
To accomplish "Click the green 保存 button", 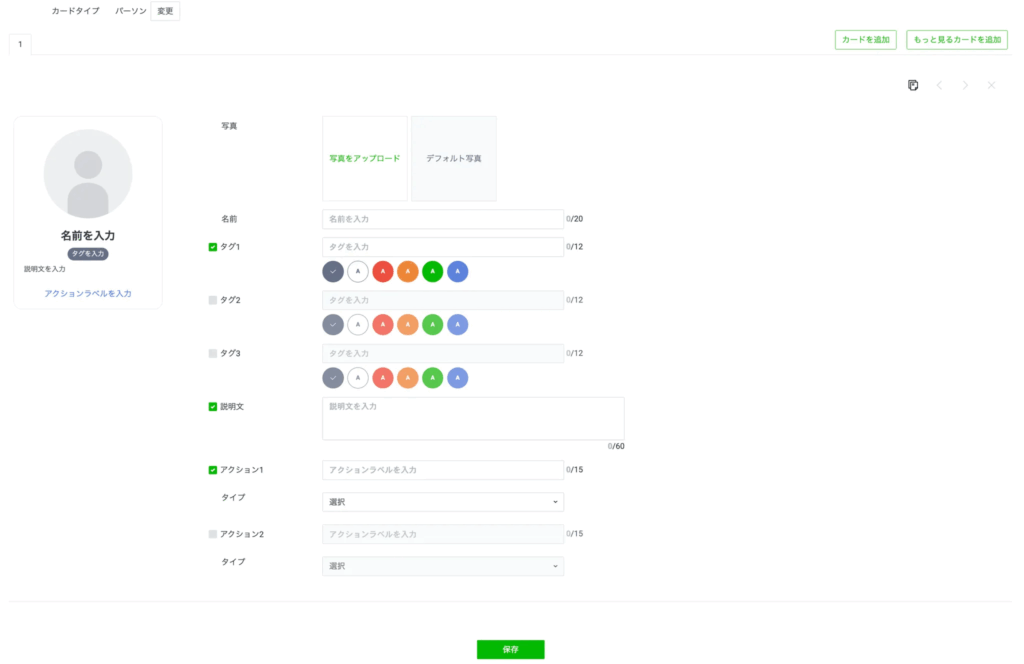I will click(510, 649).
